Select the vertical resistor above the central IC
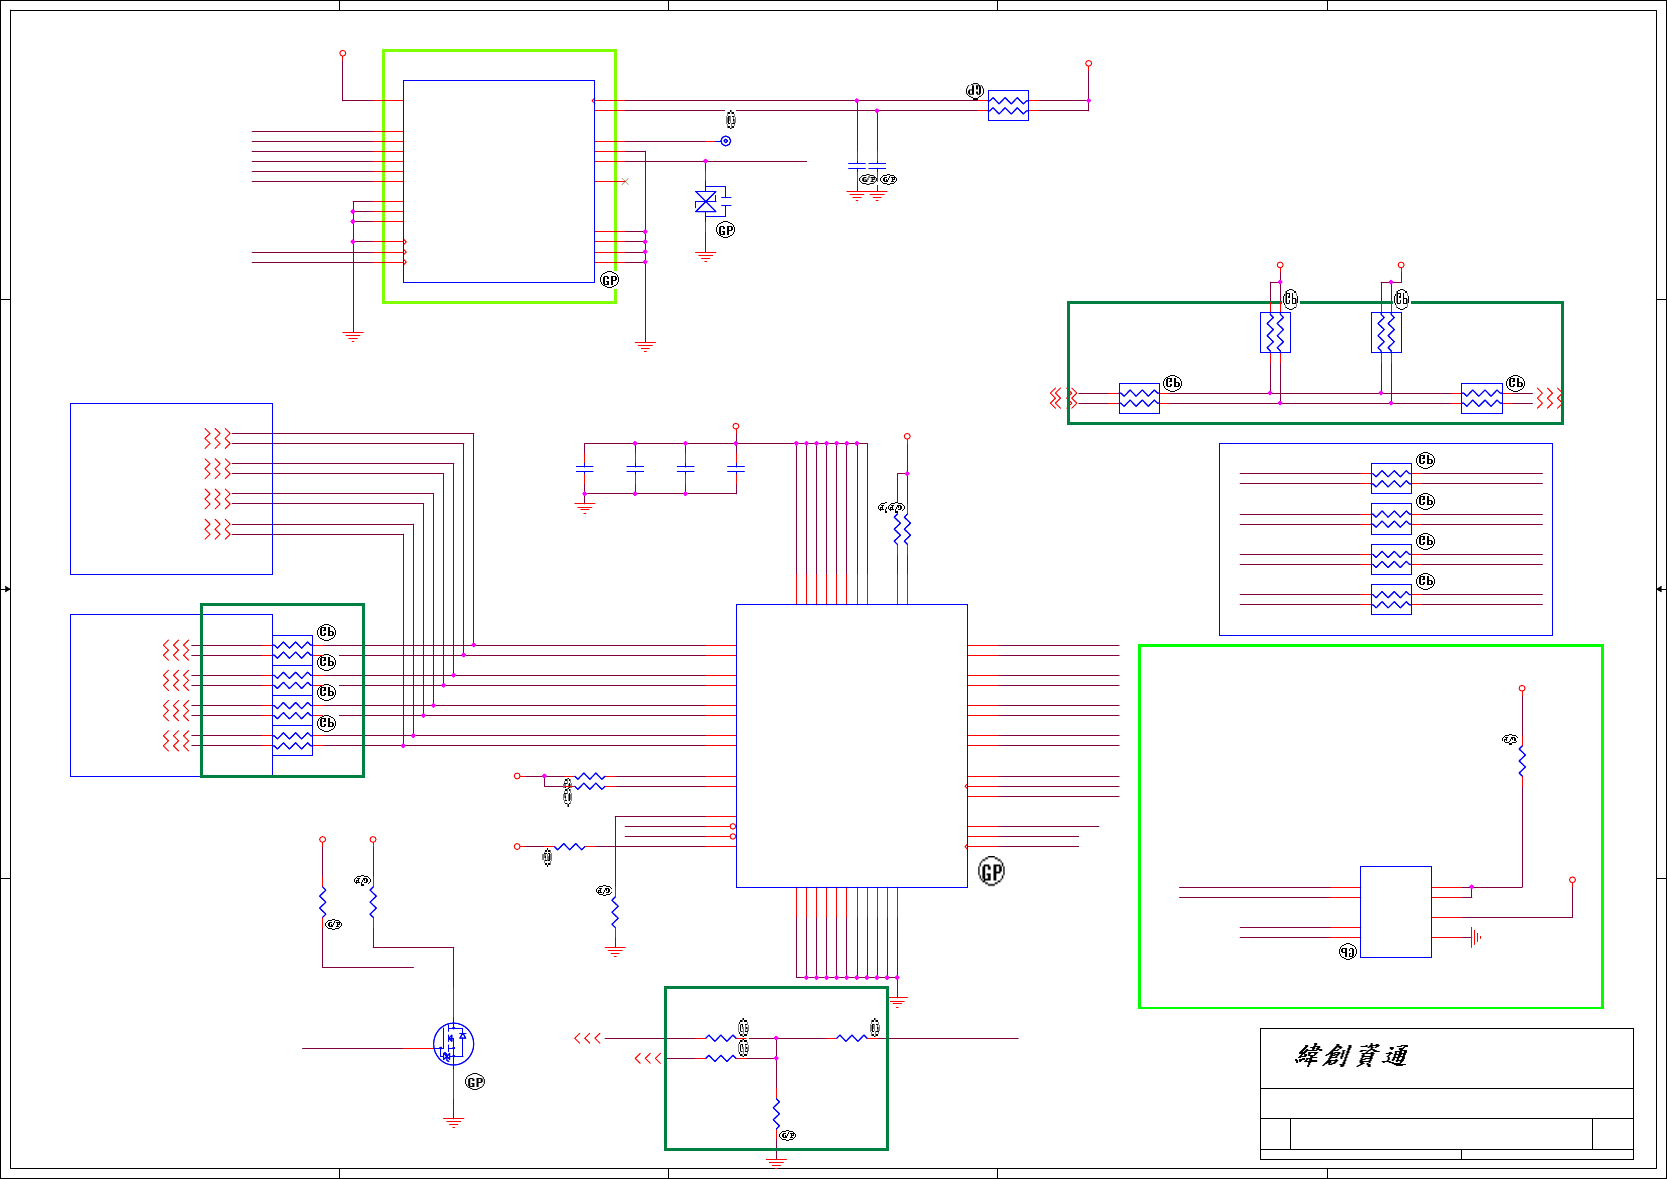The height and width of the screenshot is (1179, 1667). [x=902, y=529]
